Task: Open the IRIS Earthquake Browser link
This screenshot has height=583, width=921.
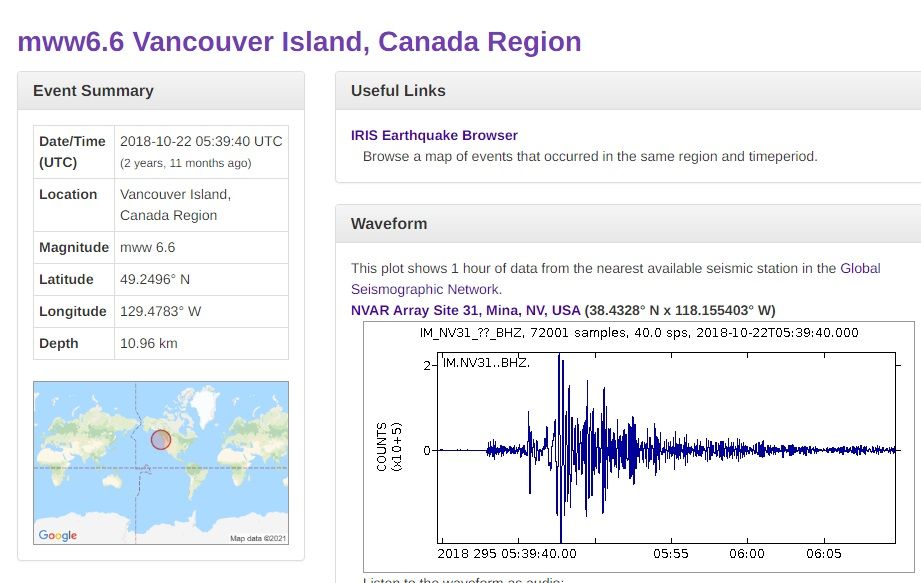Action: click(434, 135)
